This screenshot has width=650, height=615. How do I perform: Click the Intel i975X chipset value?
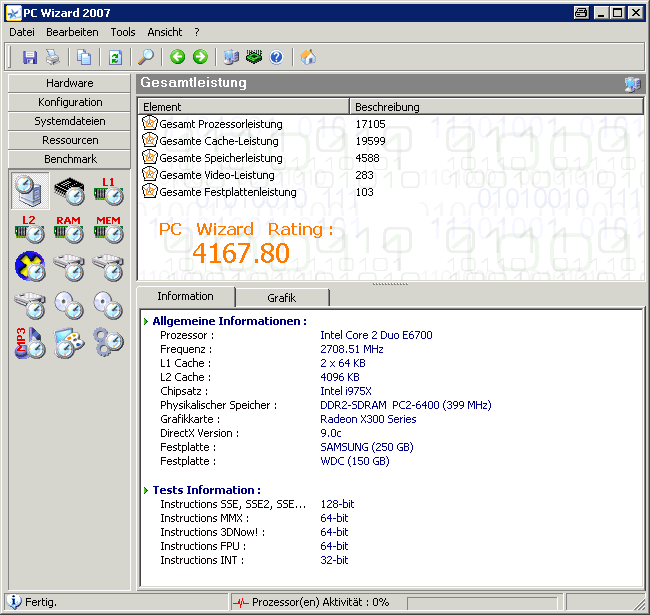point(346,391)
